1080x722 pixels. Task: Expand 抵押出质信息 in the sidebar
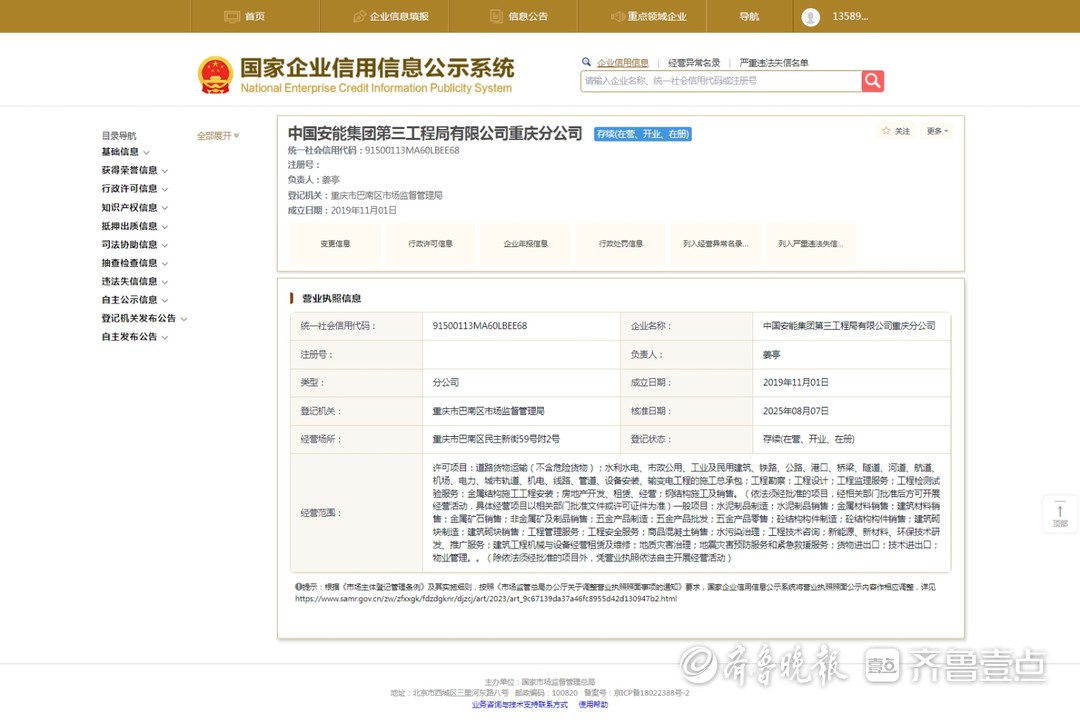tap(134, 226)
